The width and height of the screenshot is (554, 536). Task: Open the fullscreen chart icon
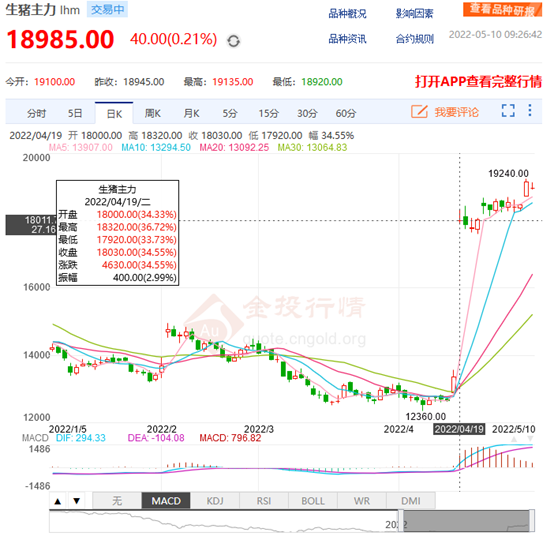[508, 111]
